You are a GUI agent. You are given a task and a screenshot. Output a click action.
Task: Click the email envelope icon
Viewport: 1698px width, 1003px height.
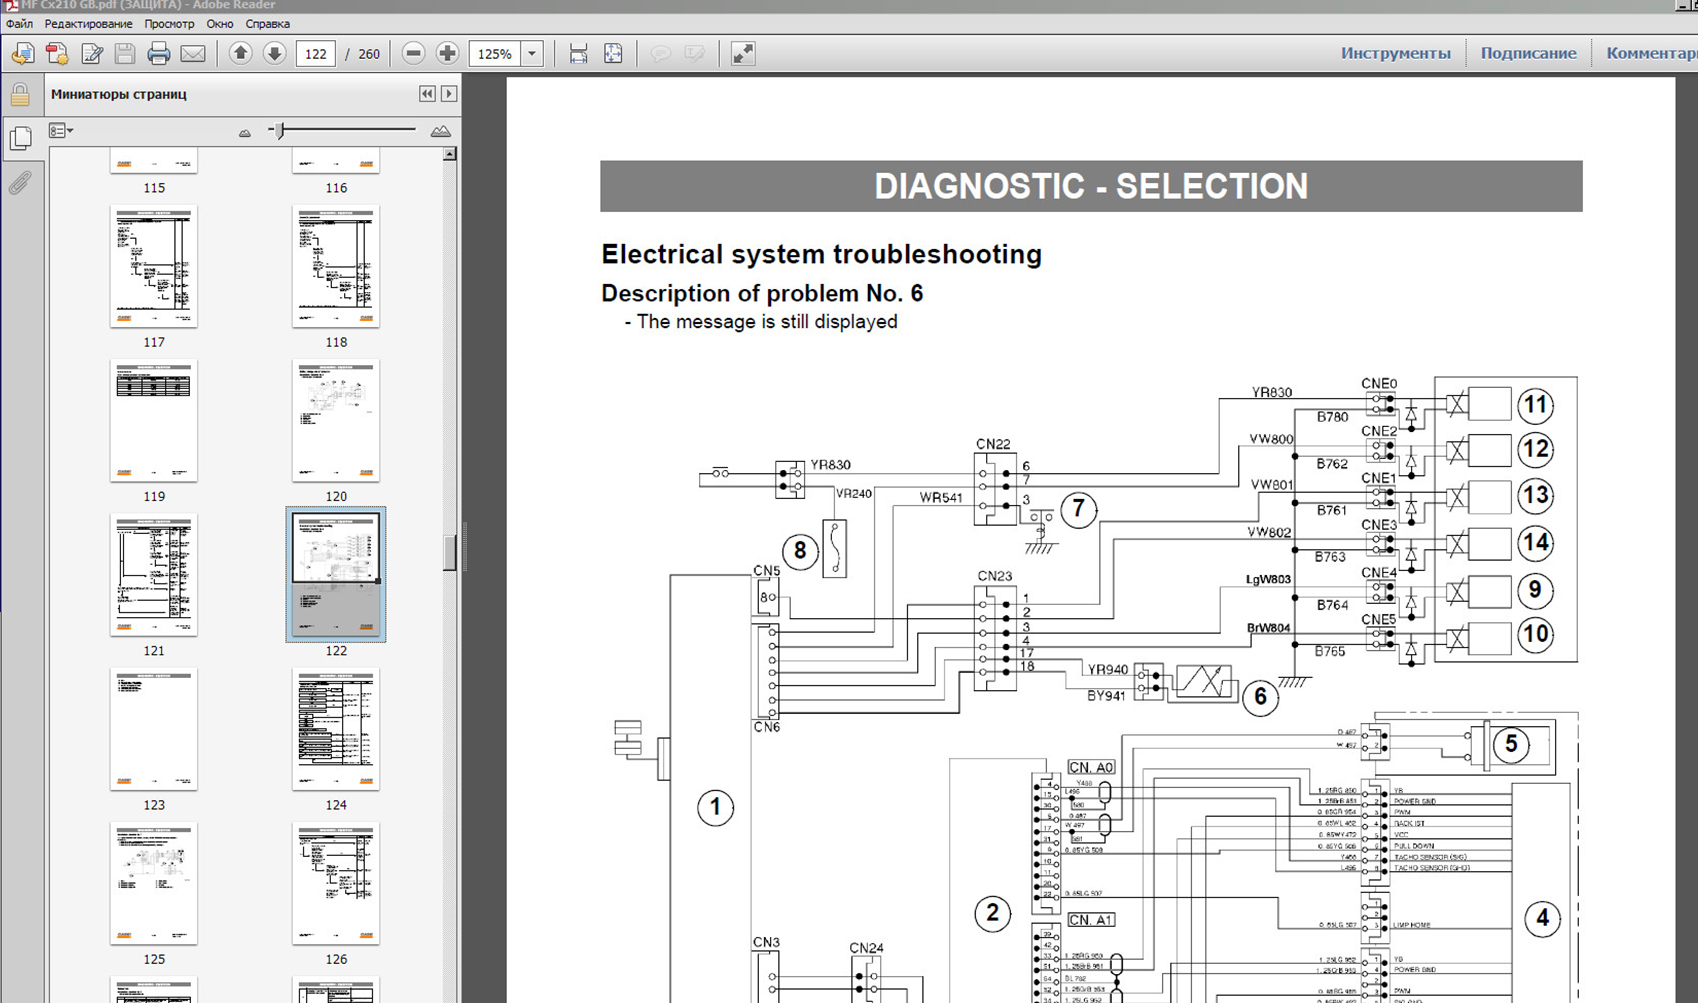[x=193, y=54]
